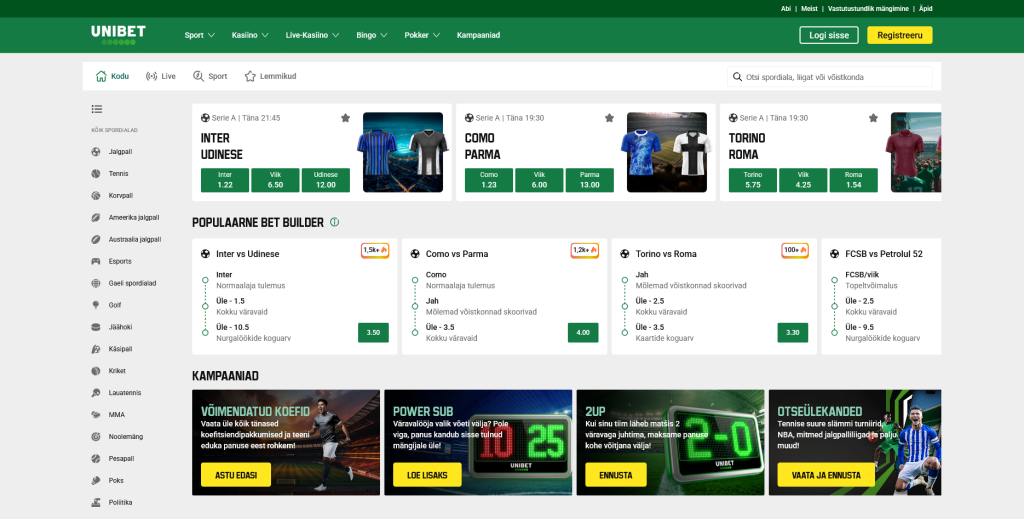1024x519 pixels.
Task: Bet on Inter at 1.22
Action: click(225, 180)
